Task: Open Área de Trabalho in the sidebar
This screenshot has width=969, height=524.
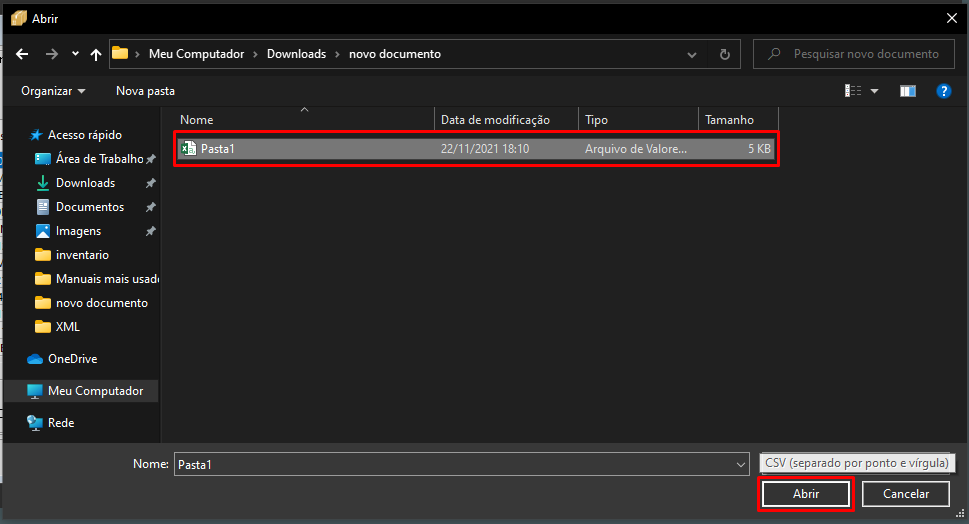Action: pos(99,159)
